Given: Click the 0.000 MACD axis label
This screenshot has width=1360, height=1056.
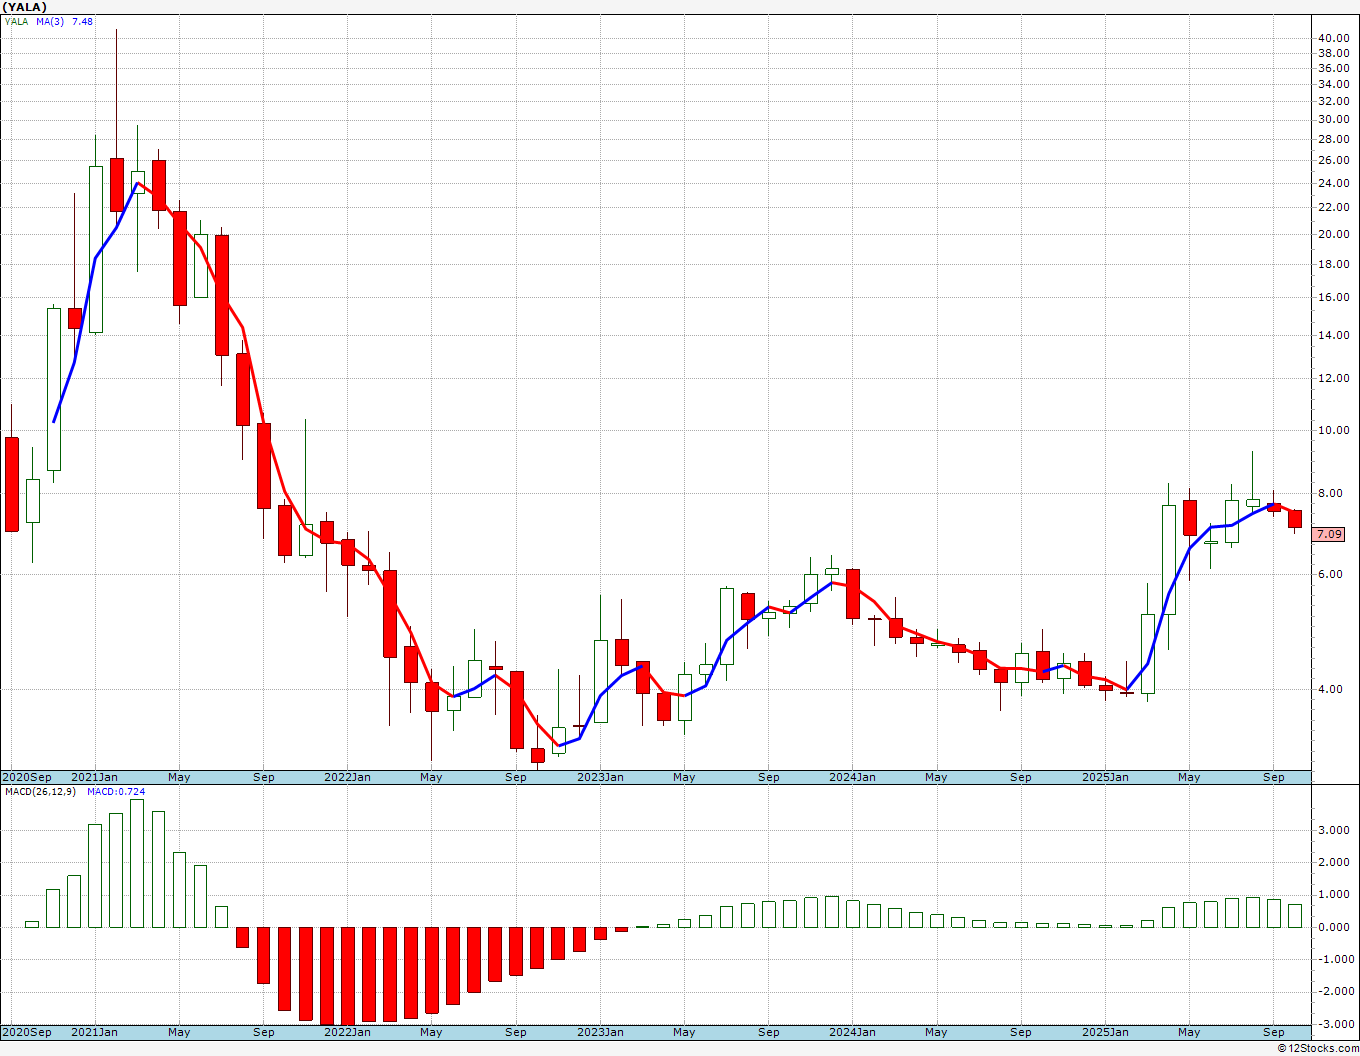Looking at the screenshot, I should coord(1336,927).
